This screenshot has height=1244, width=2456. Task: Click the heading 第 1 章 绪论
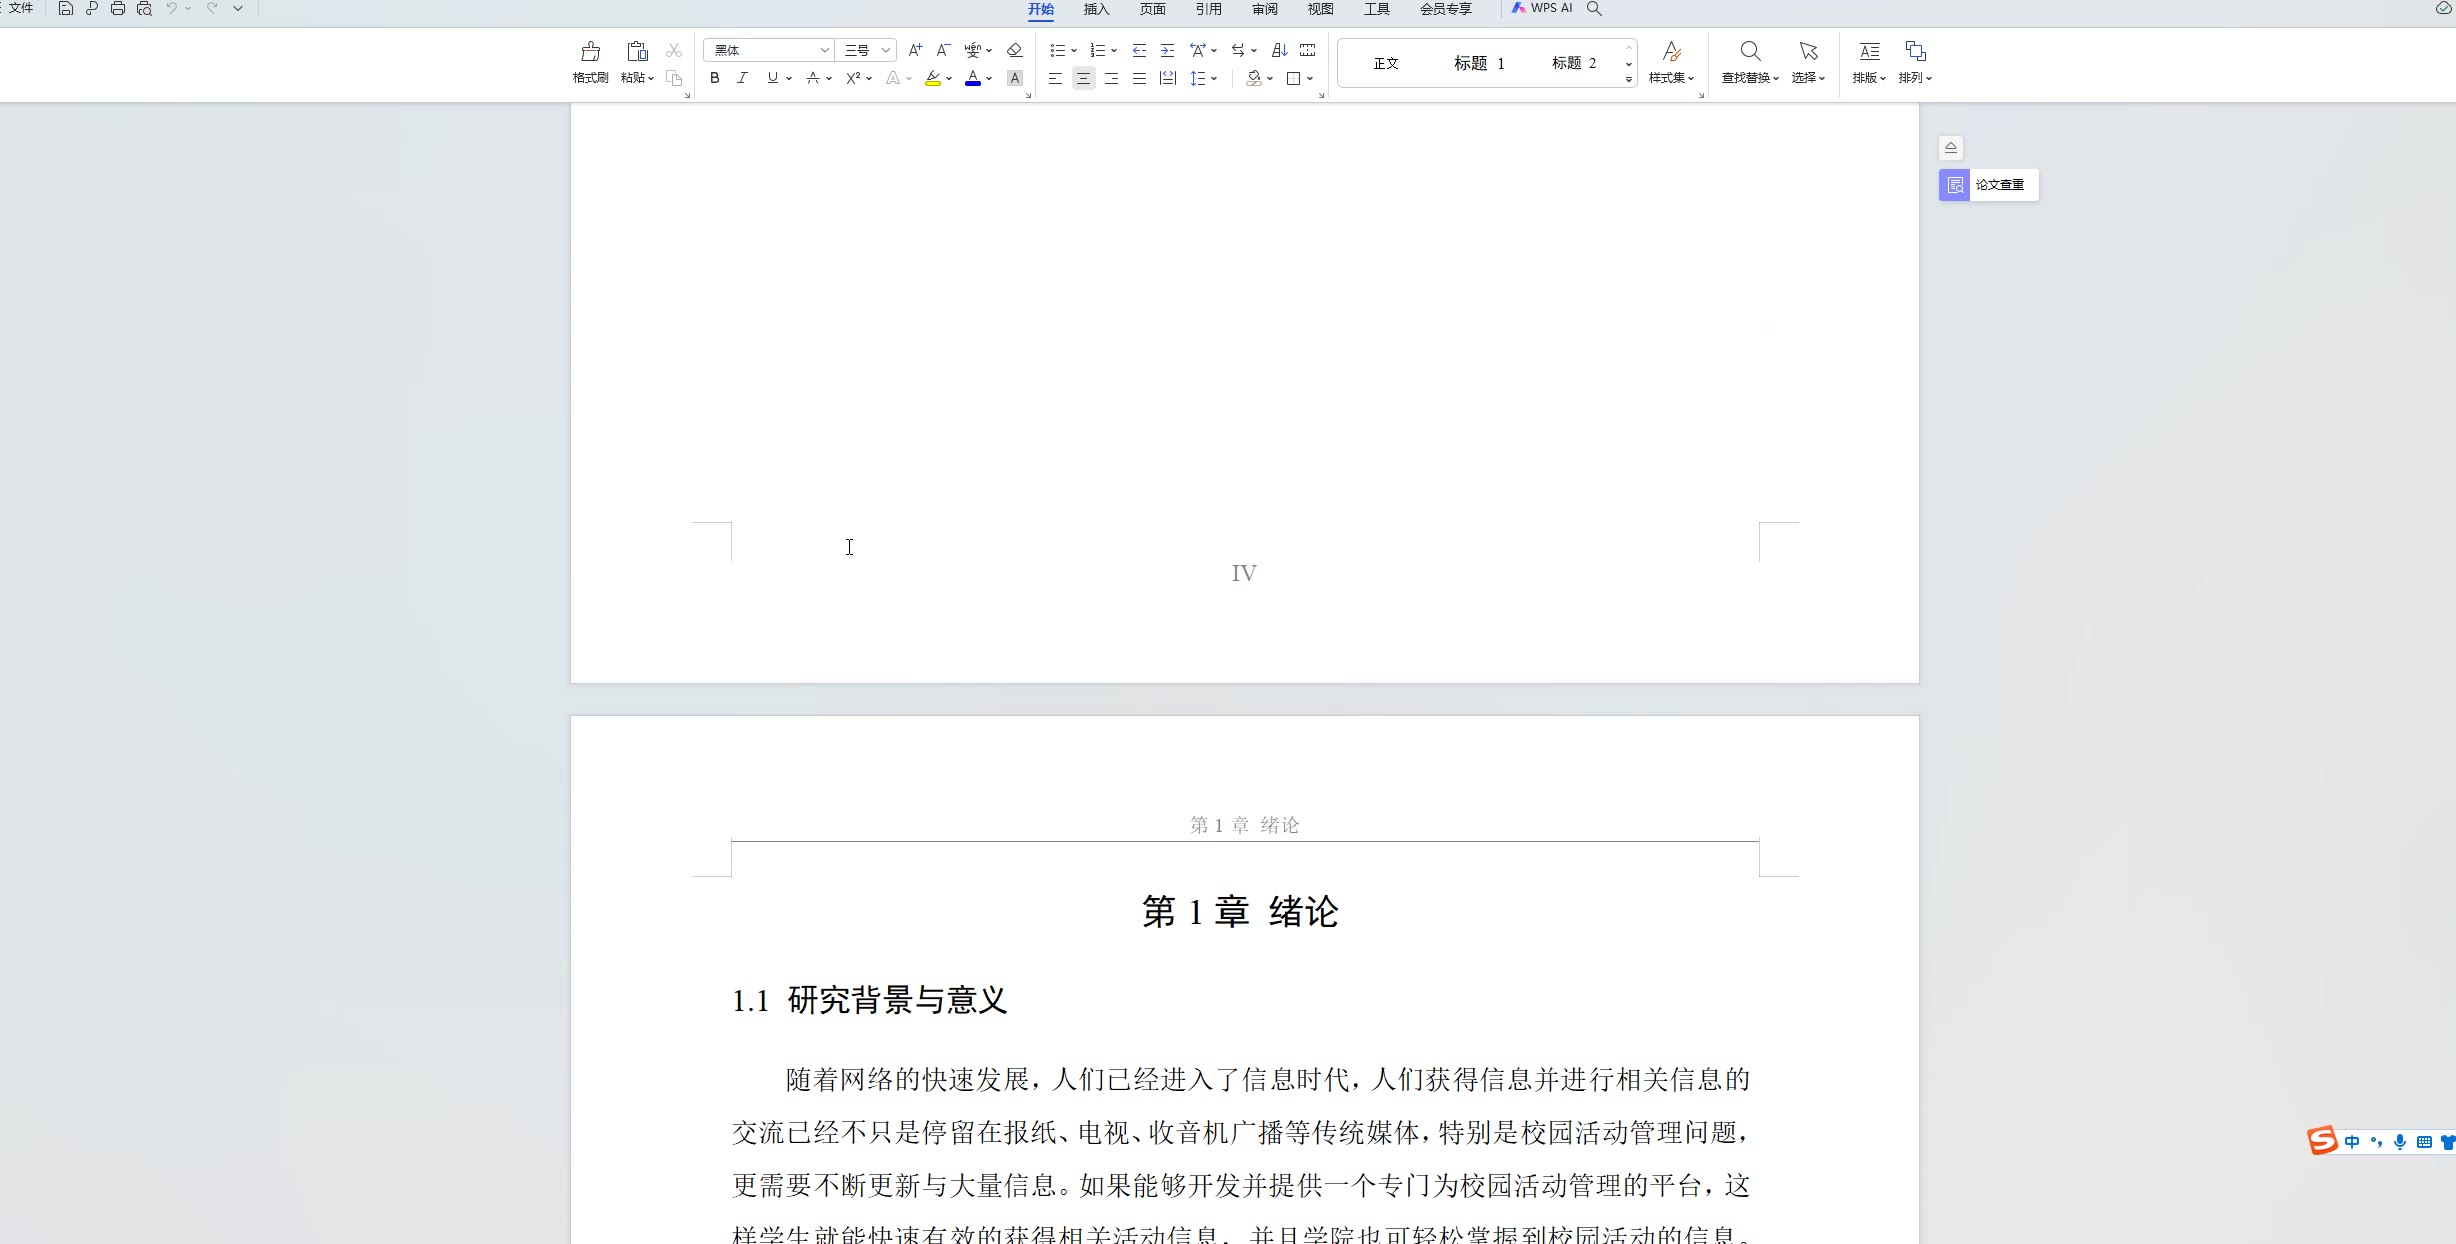pos(1240,912)
